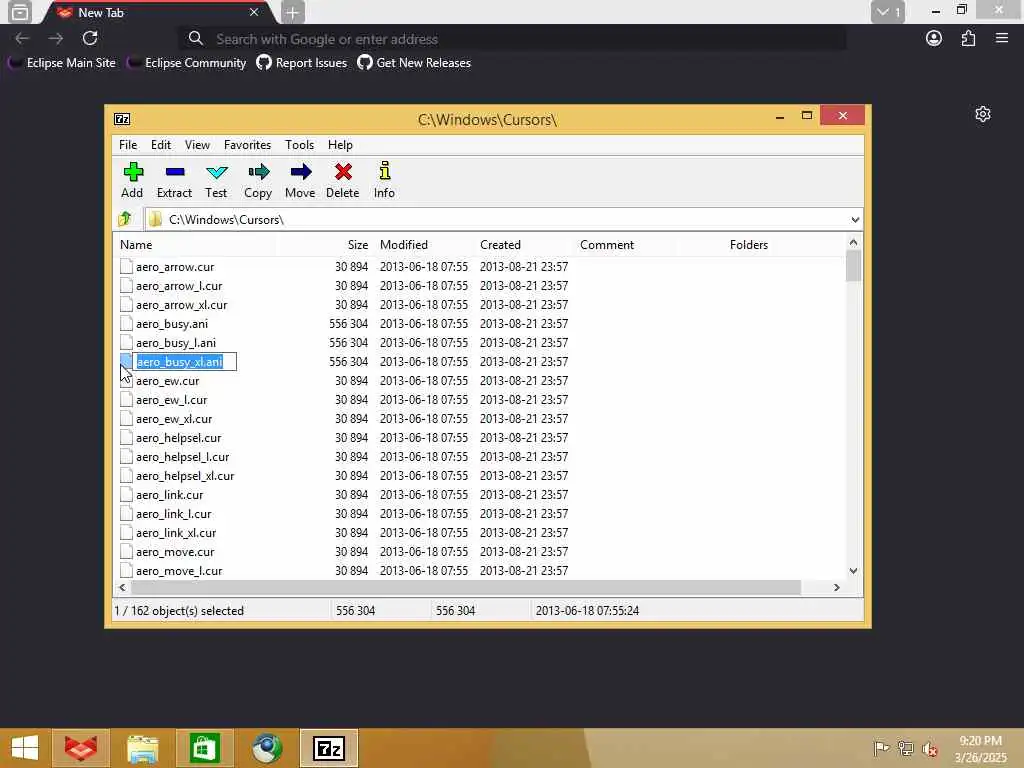
Task: Go up one folder level icon
Action: click(x=125, y=219)
